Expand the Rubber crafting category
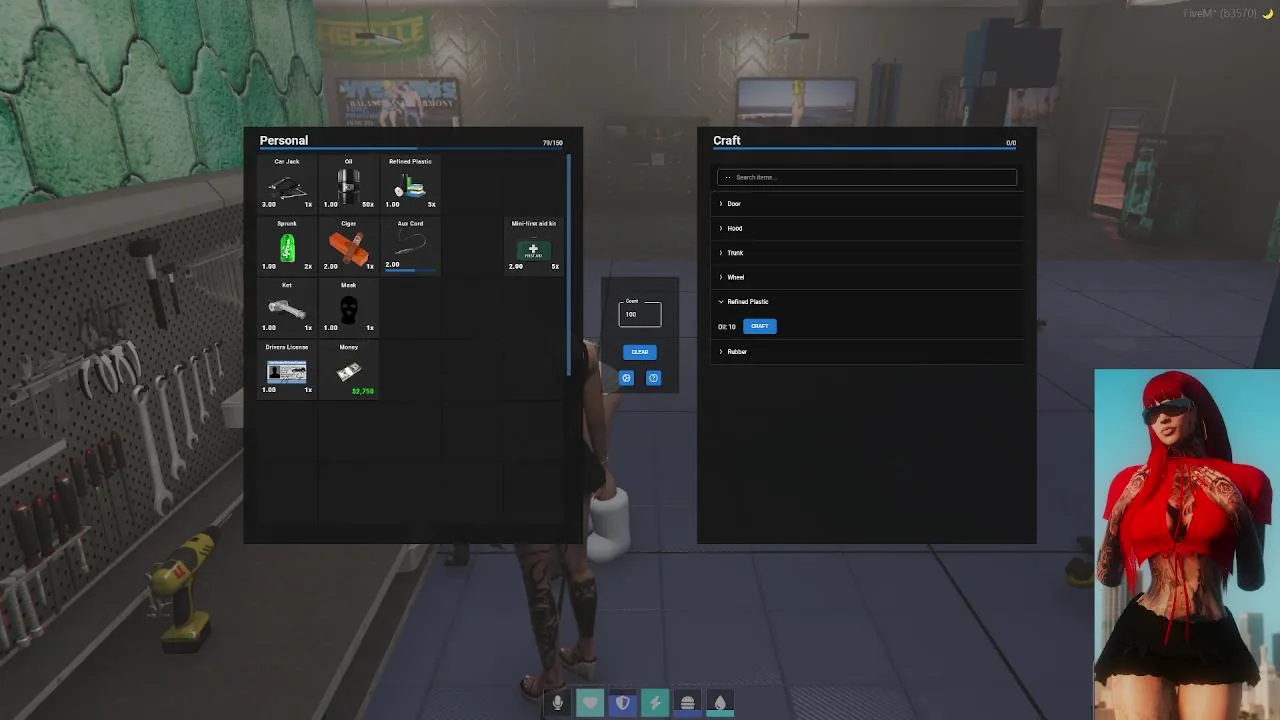Viewport: 1280px width, 720px height. pos(867,352)
